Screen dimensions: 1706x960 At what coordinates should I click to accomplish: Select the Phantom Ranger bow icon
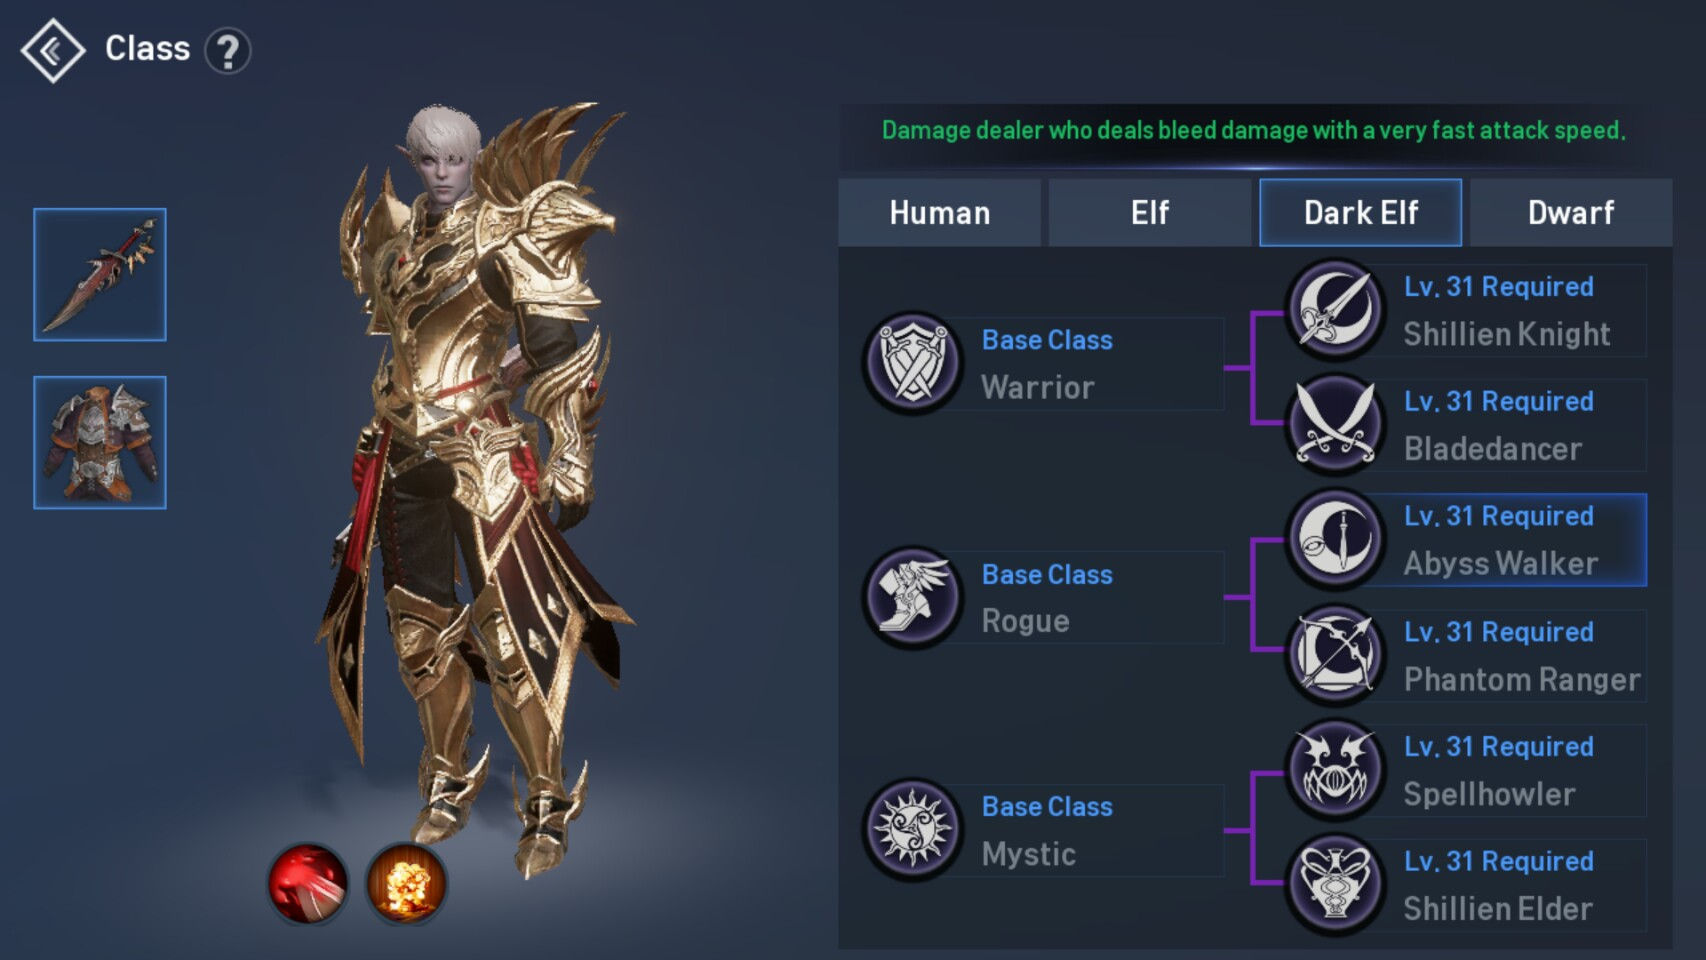tap(1335, 655)
